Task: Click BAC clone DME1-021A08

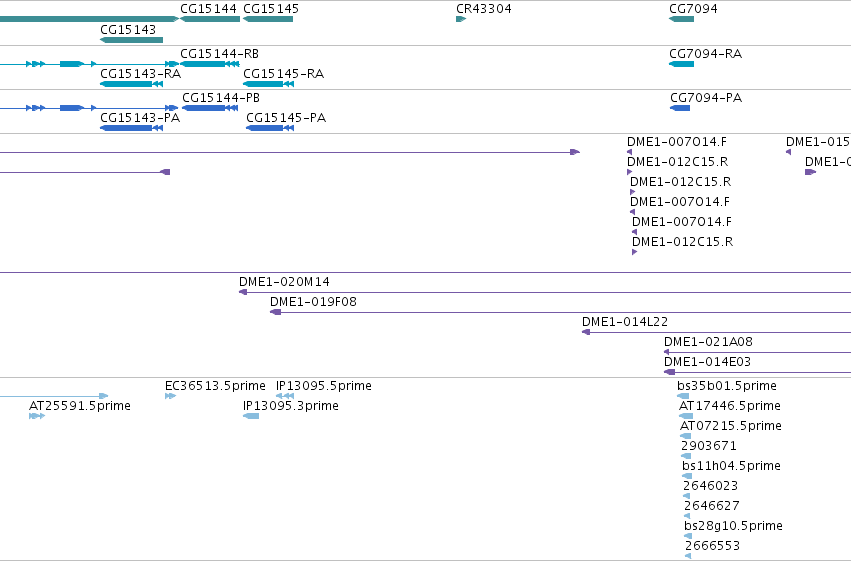Action: (758, 352)
